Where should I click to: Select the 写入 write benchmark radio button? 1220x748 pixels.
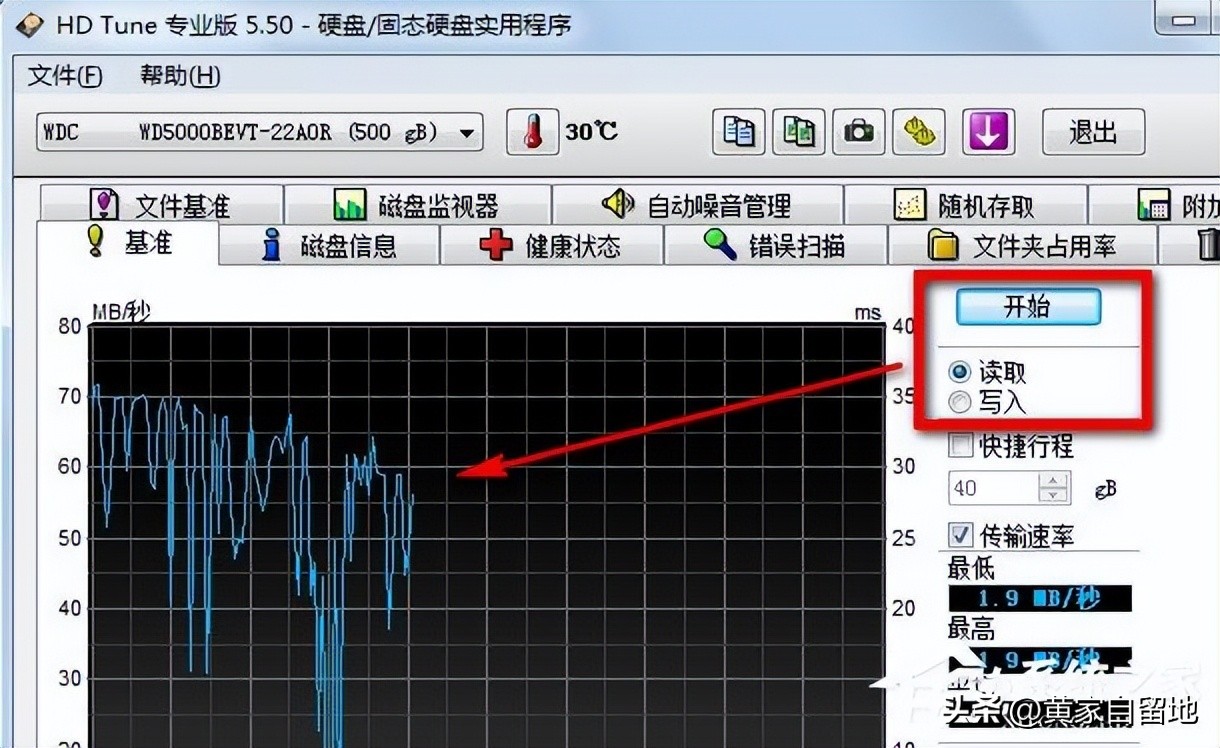(x=960, y=402)
